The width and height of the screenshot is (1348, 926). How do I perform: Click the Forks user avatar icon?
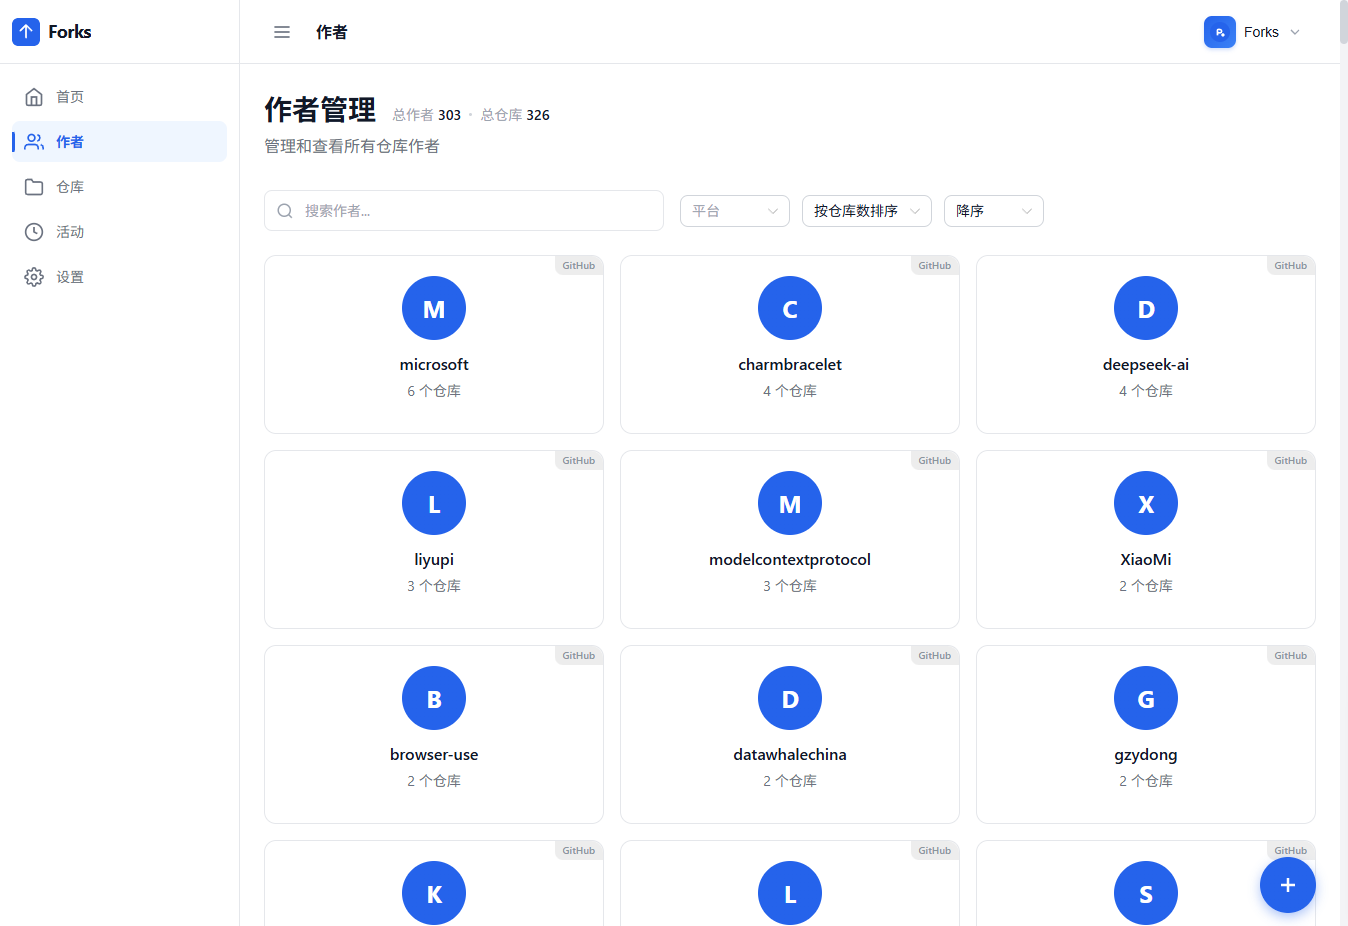pos(1220,32)
